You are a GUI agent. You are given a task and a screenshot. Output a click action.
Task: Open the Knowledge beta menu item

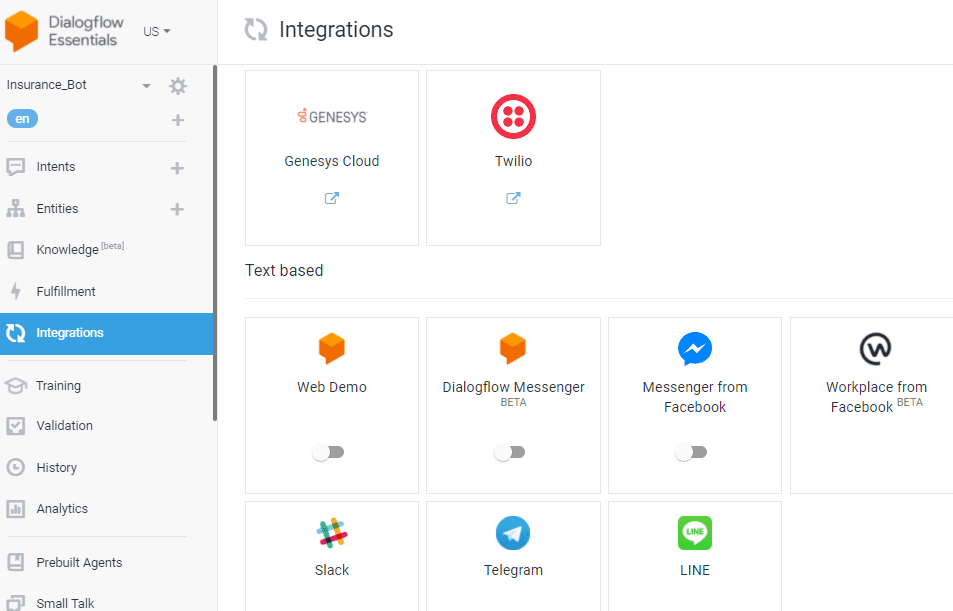coord(80,249)
